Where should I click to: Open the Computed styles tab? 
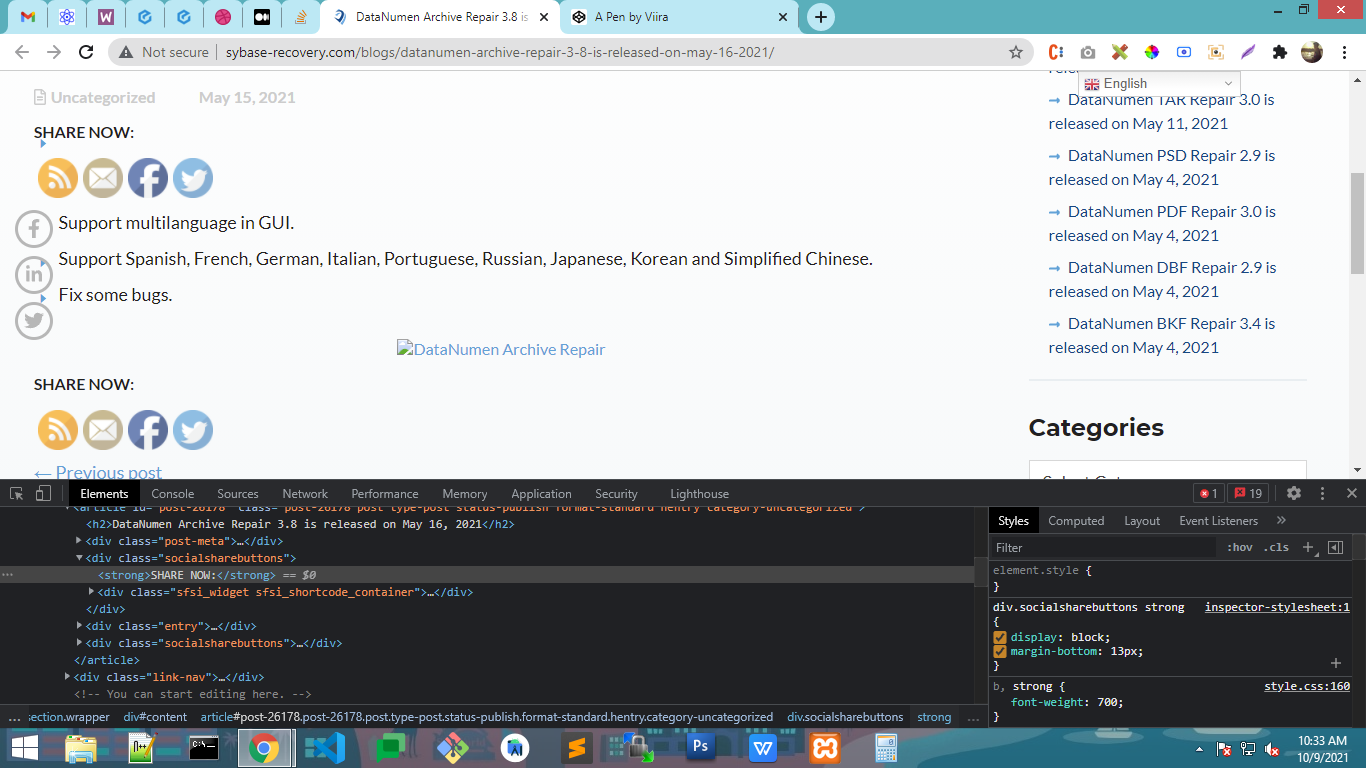(1076, 520)
